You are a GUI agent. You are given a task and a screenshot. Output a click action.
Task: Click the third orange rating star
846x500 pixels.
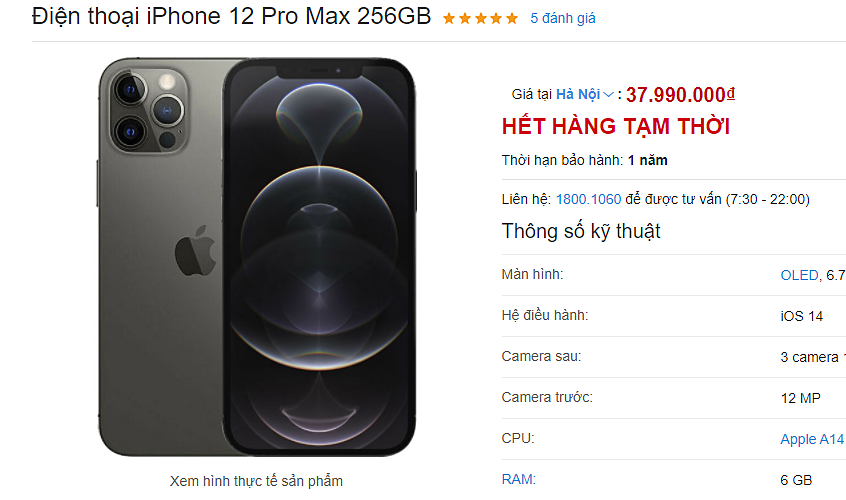point(480,19)
